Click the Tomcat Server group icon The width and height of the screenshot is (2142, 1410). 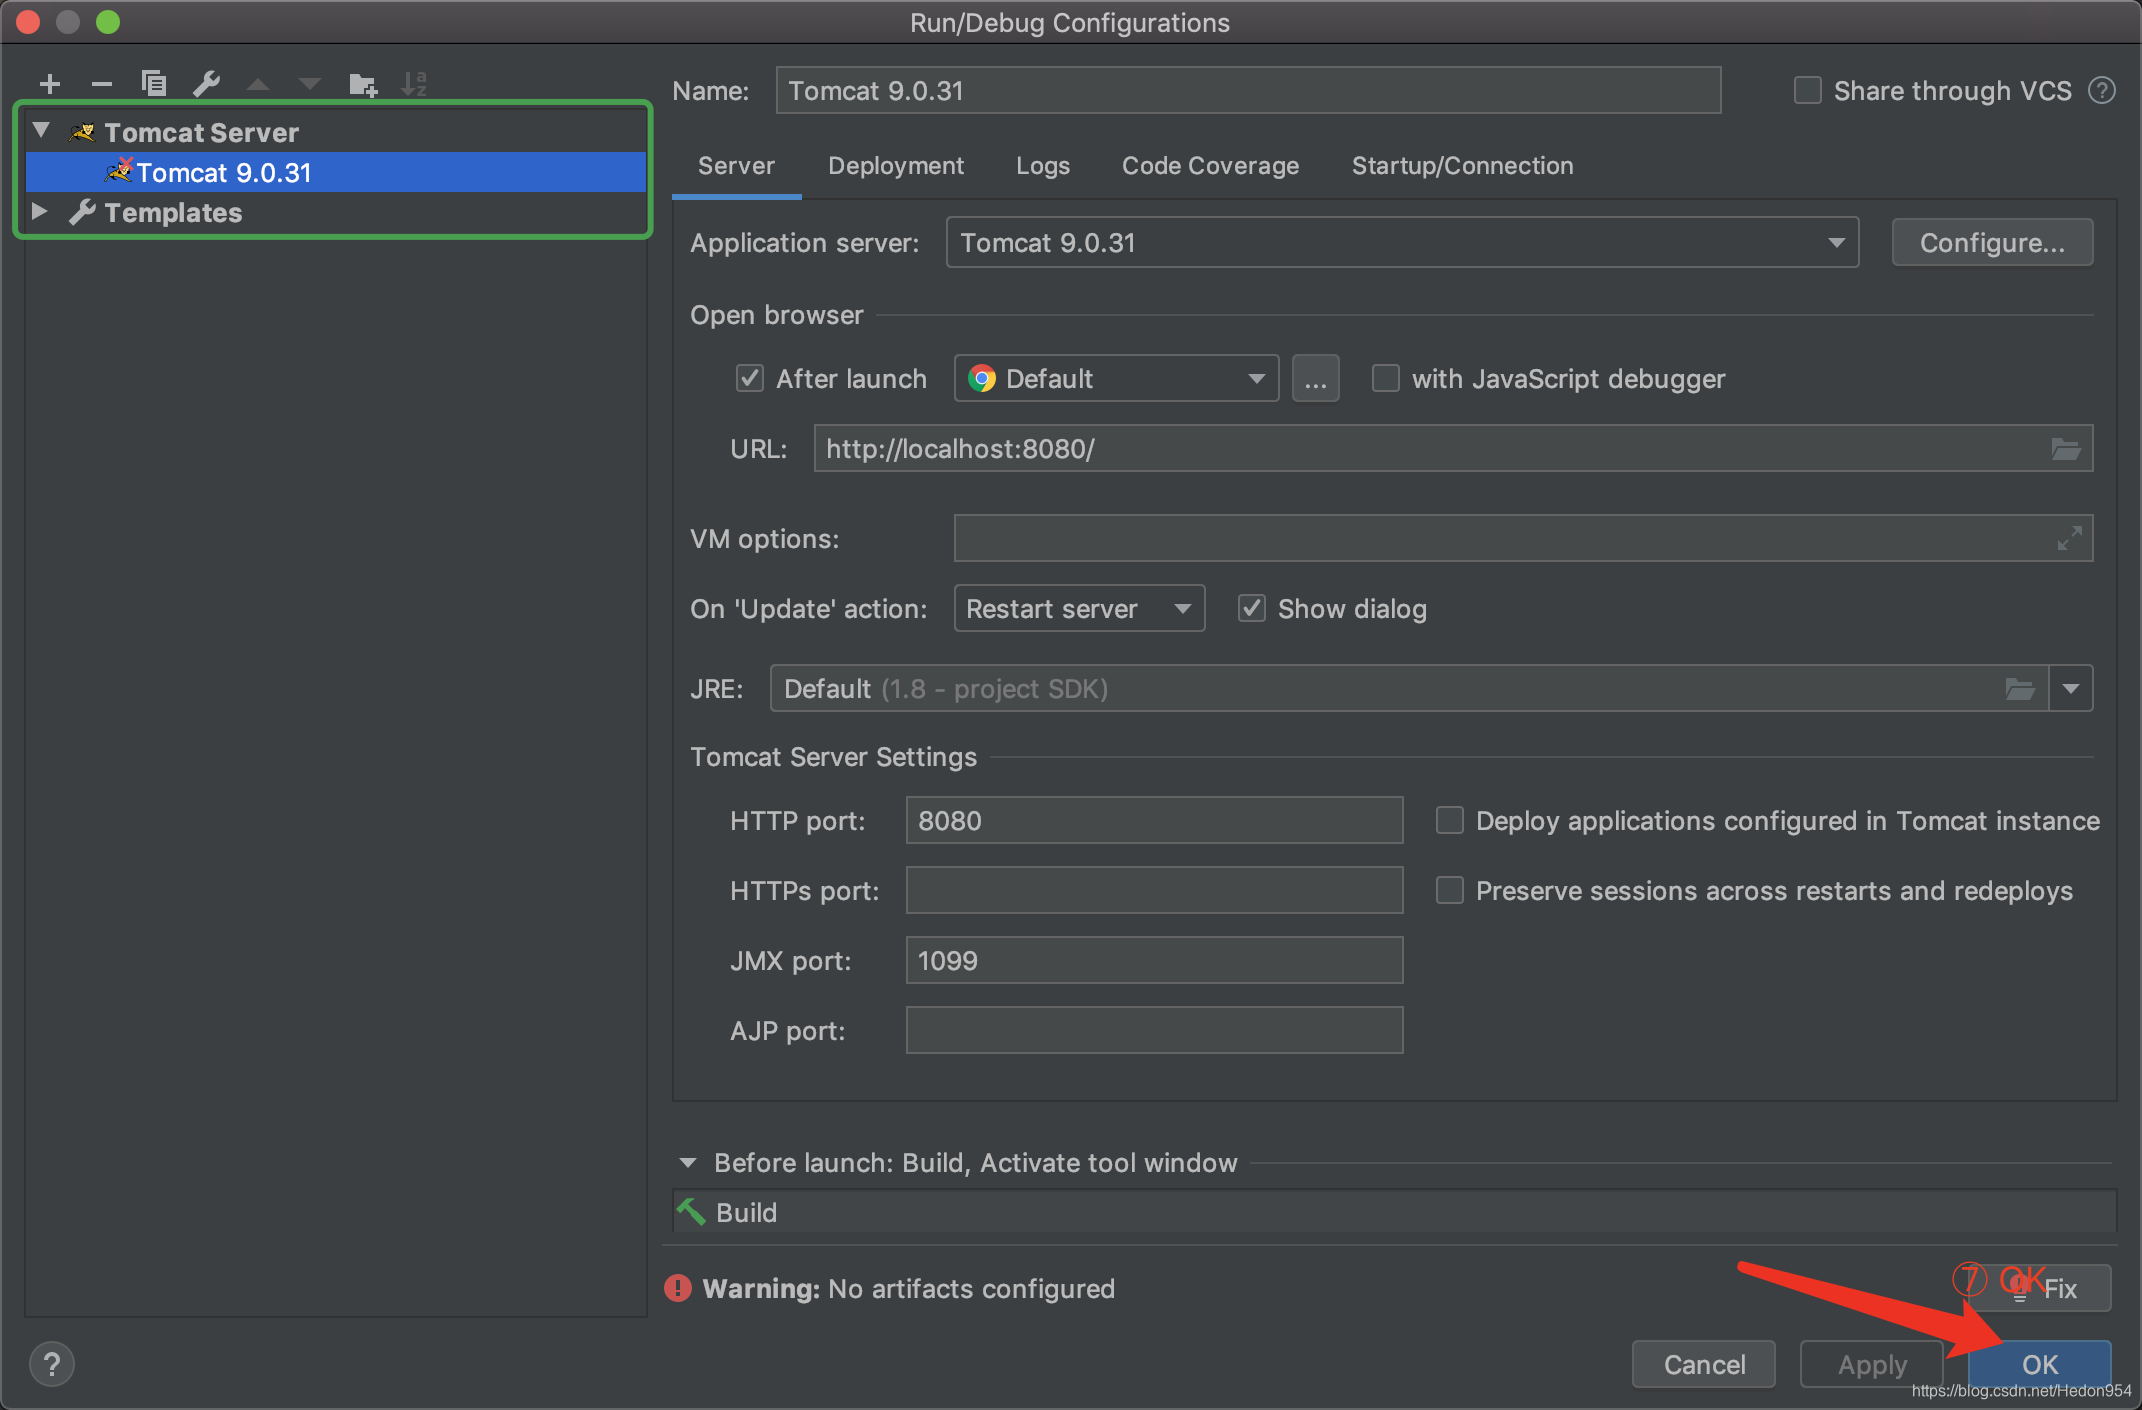[83, 132]
